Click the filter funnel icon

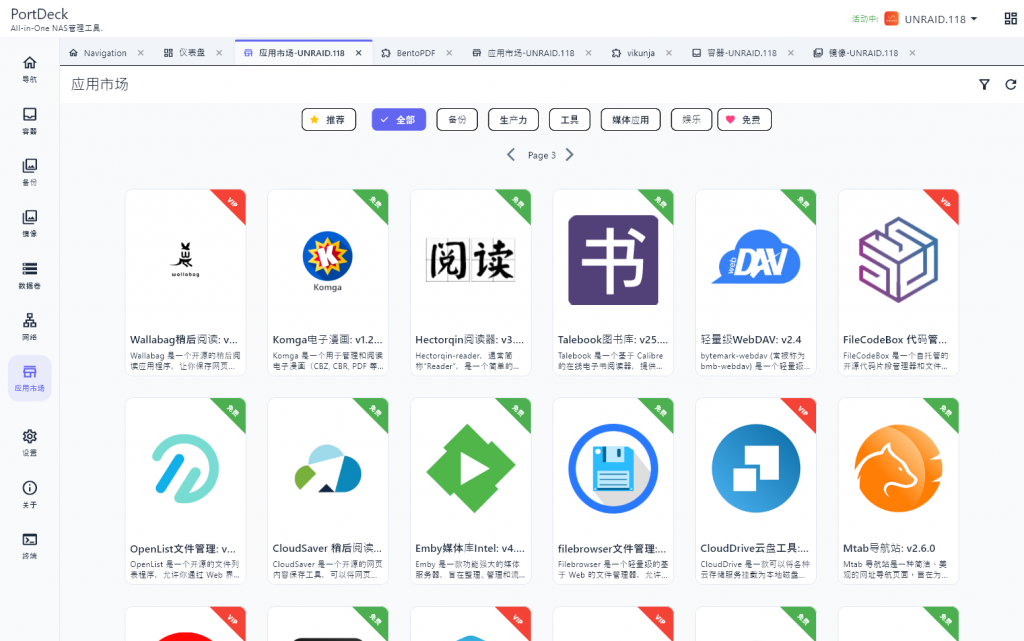984,85
